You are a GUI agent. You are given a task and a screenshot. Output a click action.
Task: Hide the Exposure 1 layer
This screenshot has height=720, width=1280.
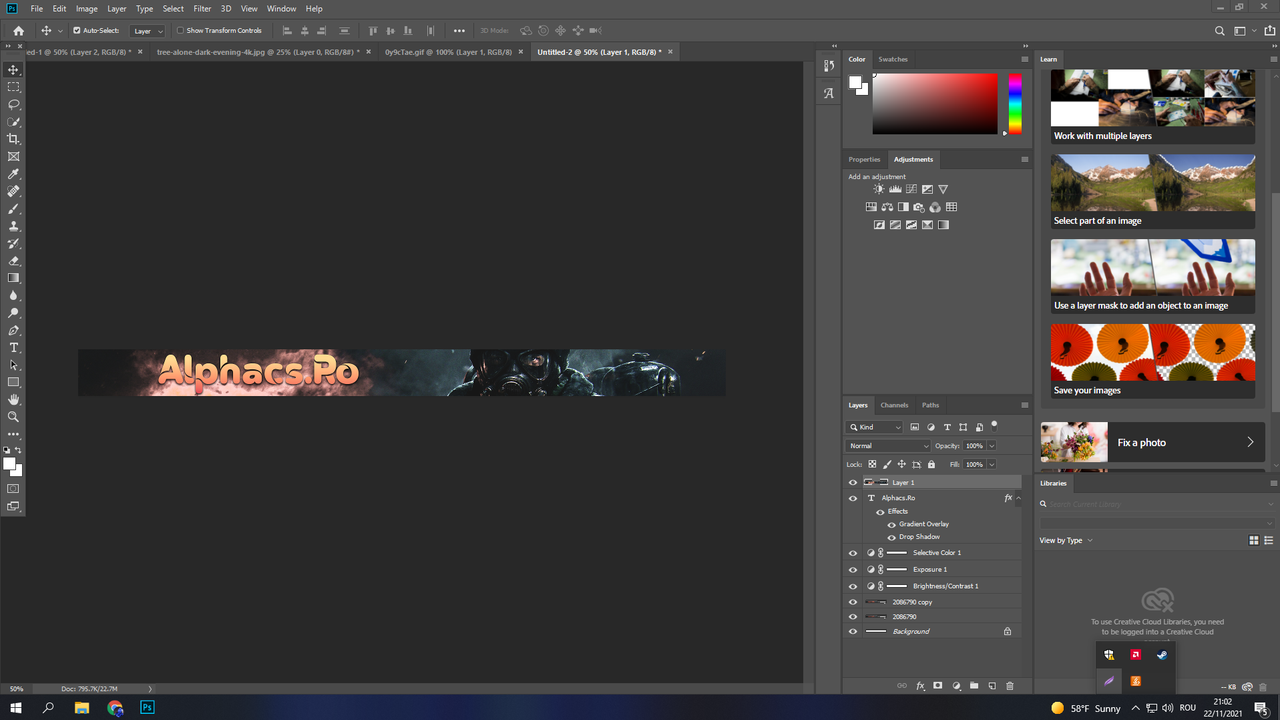pyautogui.click(x=853, y=570)
